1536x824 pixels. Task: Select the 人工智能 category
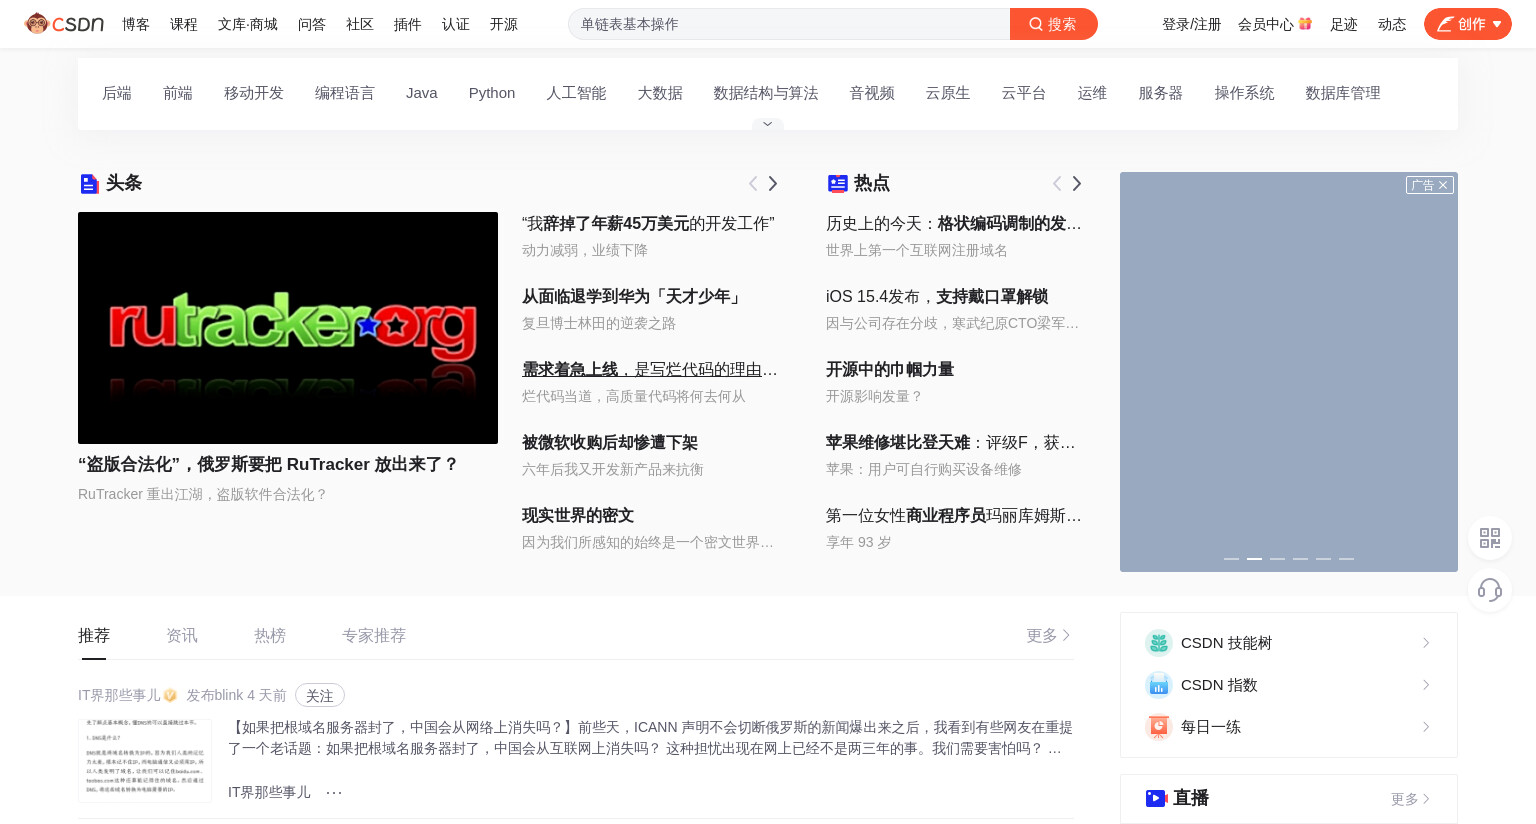coord(576,93)
